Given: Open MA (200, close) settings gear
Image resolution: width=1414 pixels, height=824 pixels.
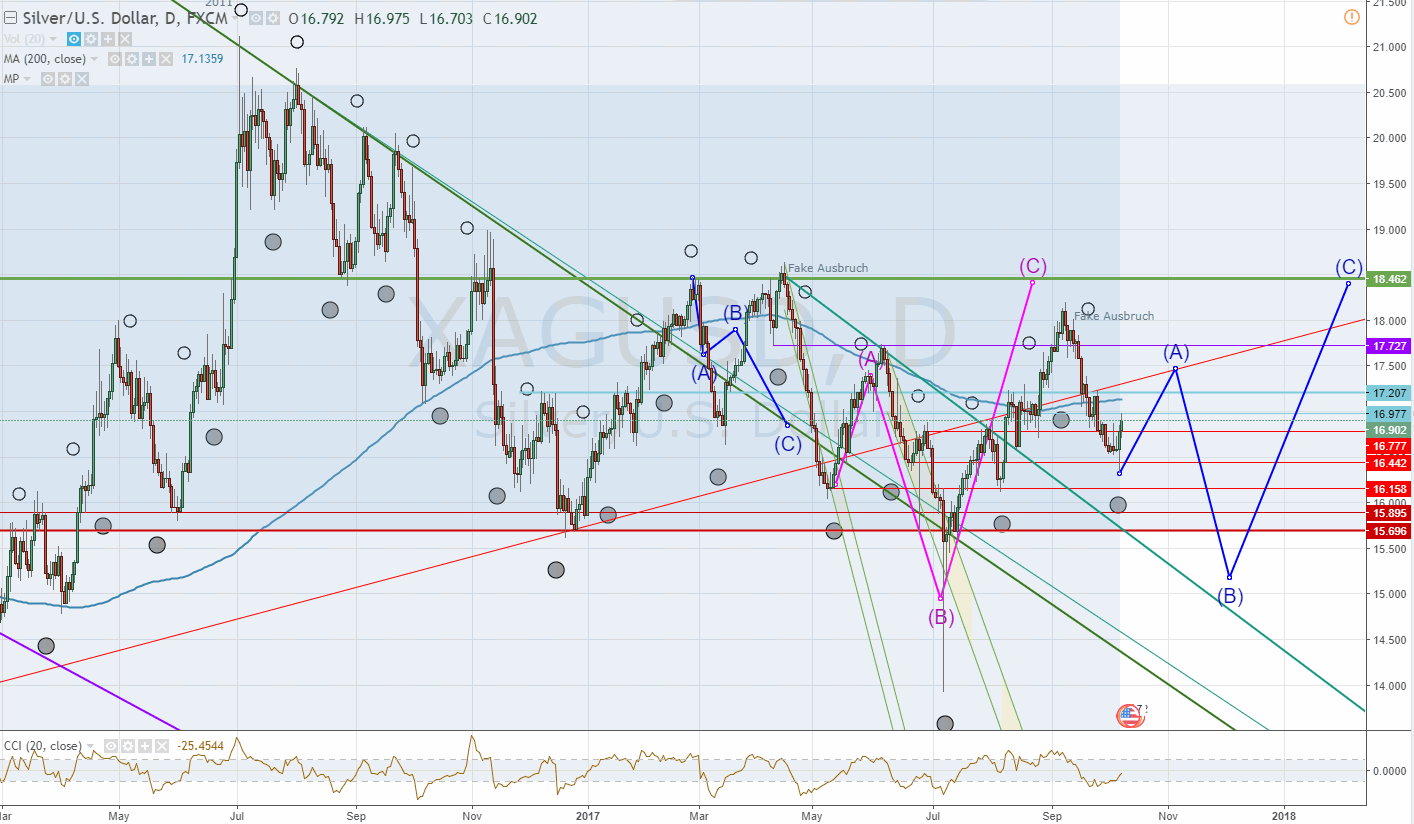Looking at the screenshot, I should 131,59.
